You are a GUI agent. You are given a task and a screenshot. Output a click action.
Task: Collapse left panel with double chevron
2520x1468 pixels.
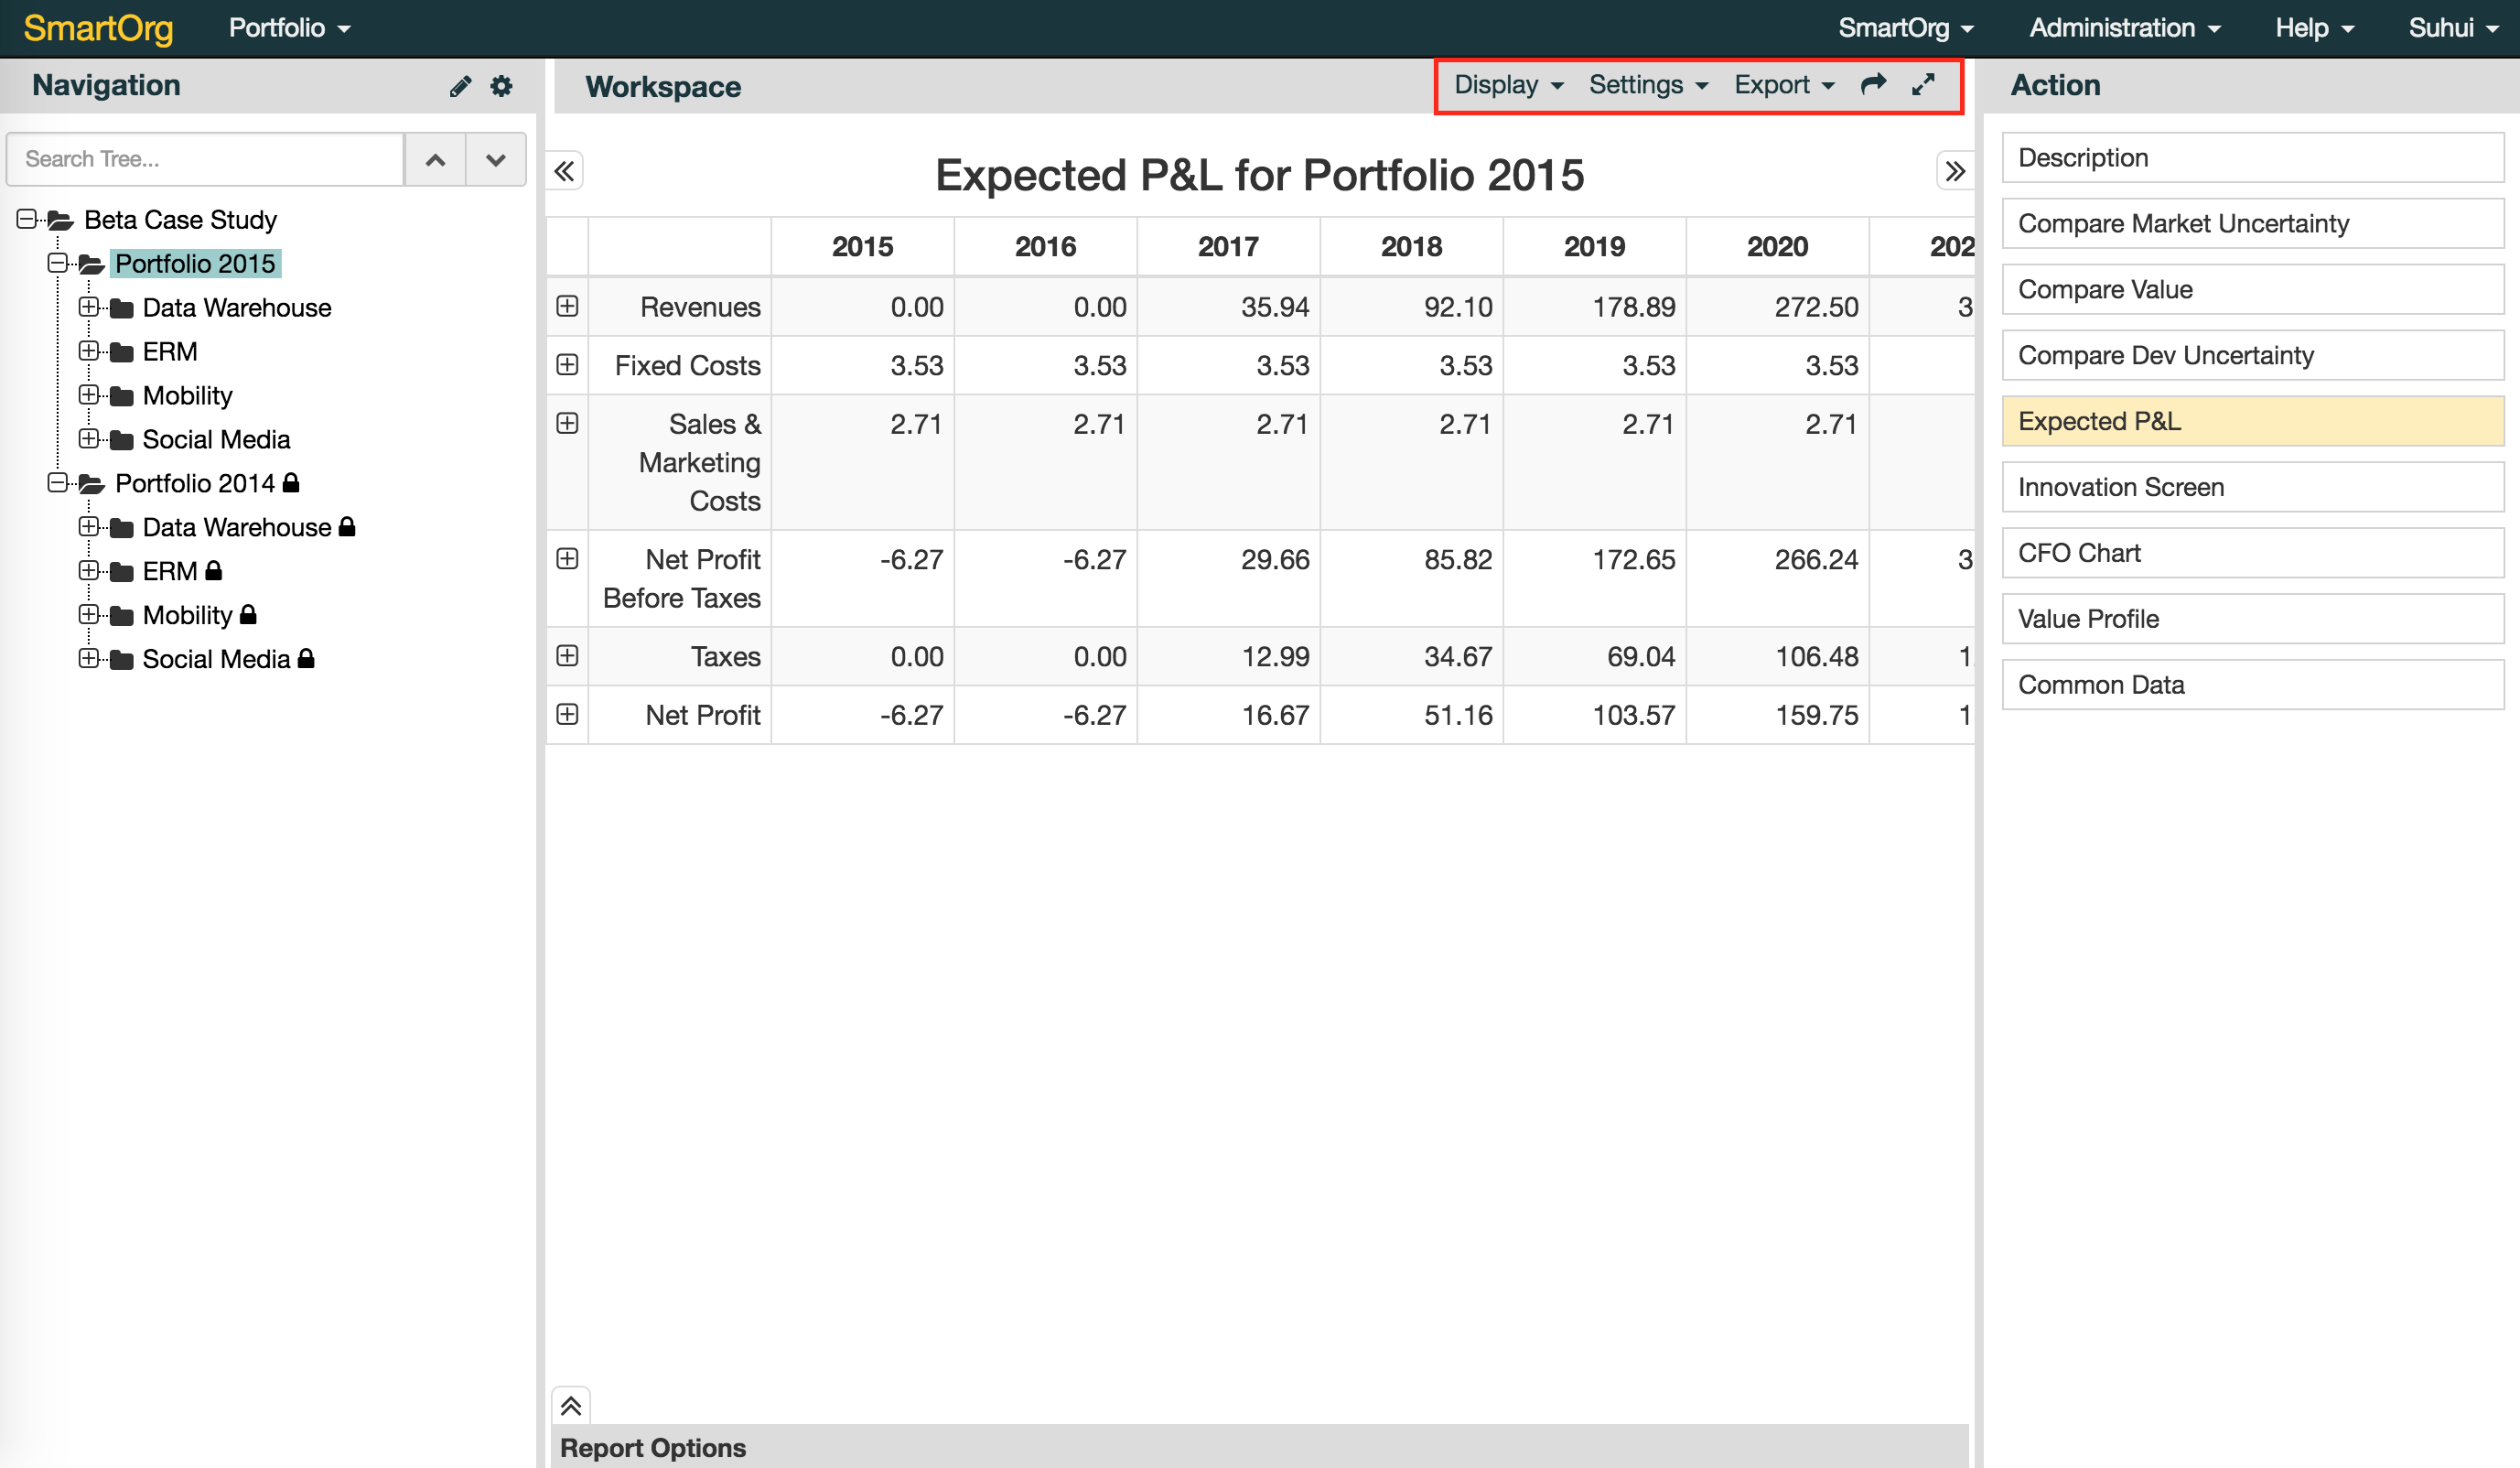pyautogui.click(x=565, y=171)
